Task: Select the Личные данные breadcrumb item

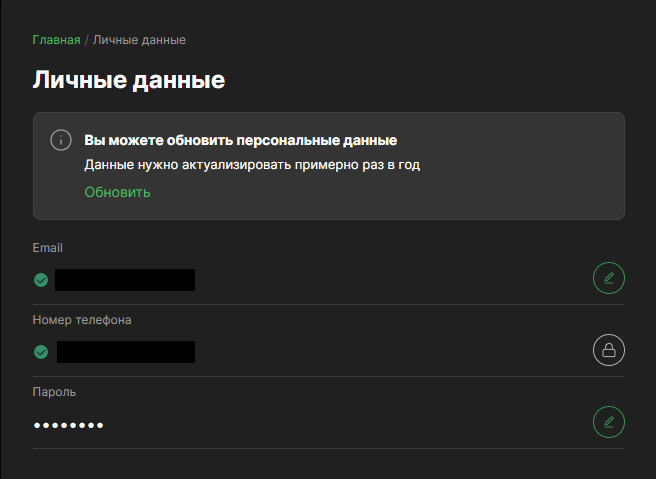Action: (x=139, y=40)
